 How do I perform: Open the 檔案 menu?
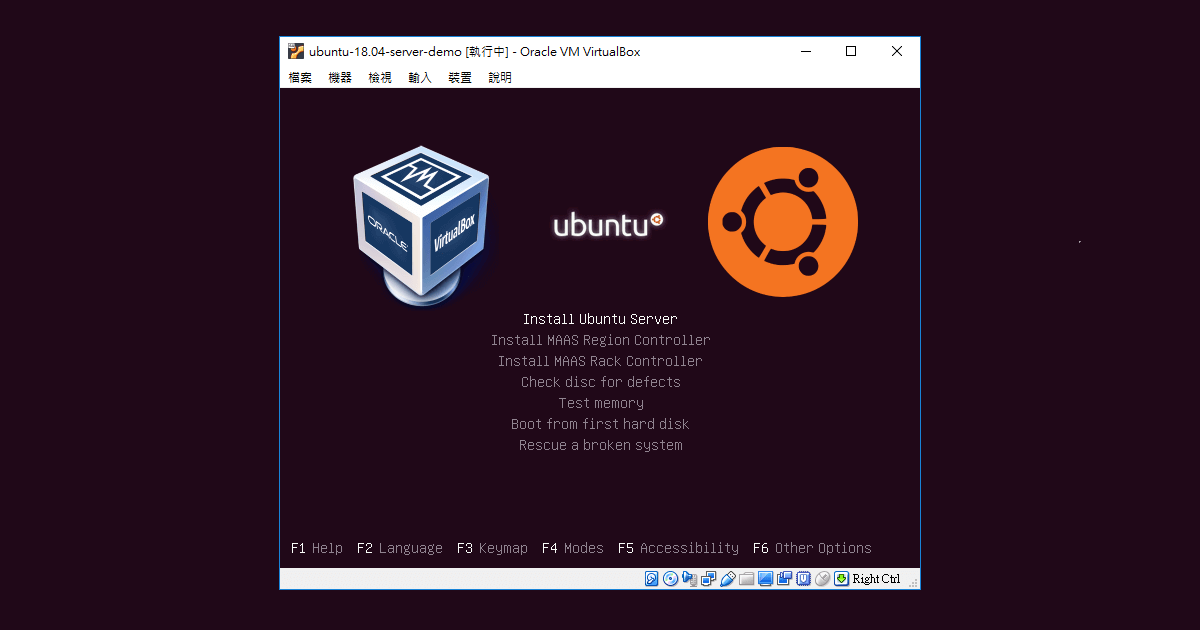(300, 77)
